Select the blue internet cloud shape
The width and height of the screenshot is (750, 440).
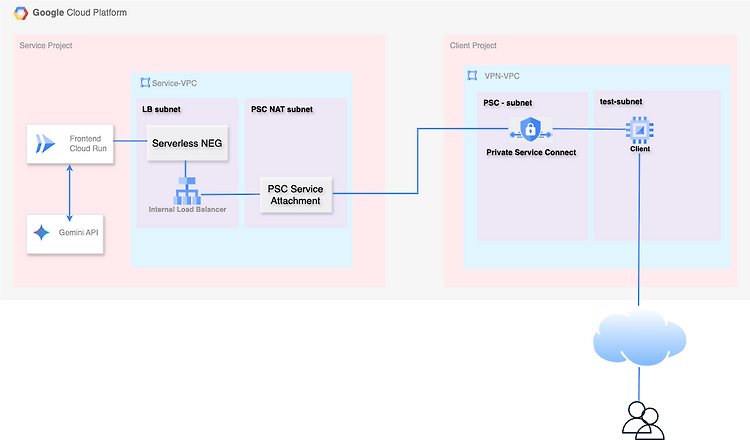point(640,338)
